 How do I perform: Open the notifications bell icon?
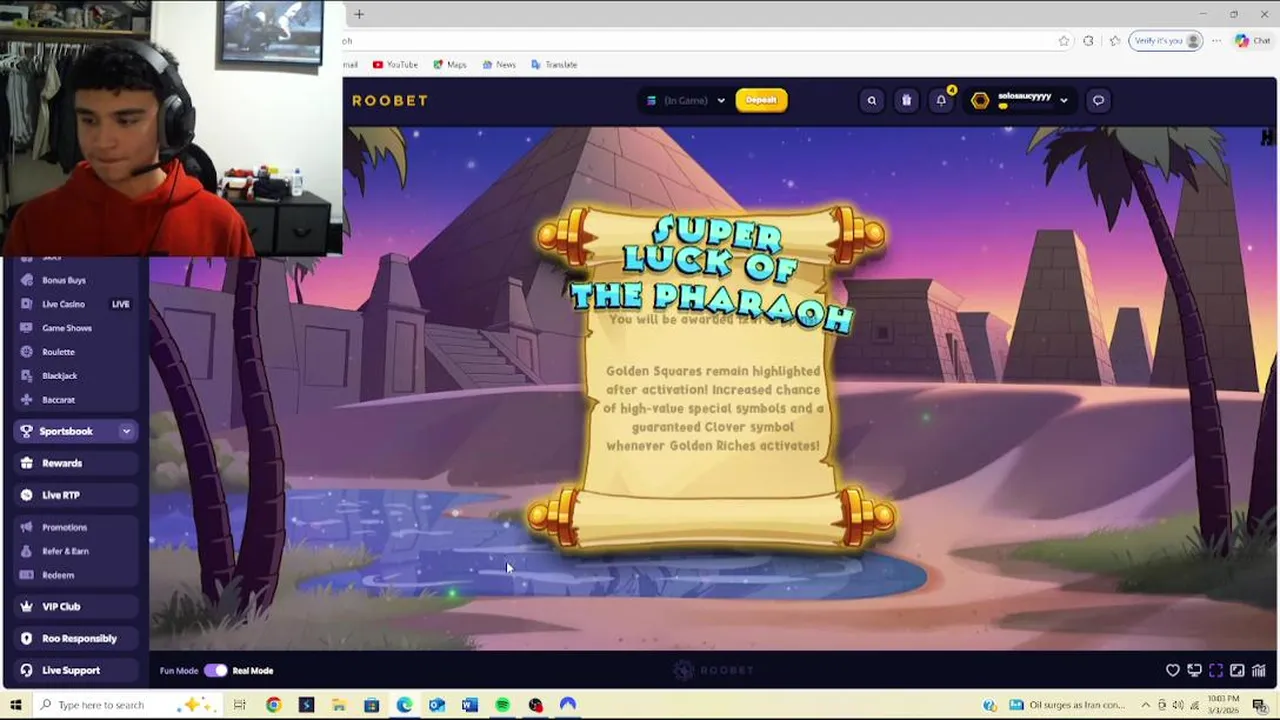pos(941,100)
